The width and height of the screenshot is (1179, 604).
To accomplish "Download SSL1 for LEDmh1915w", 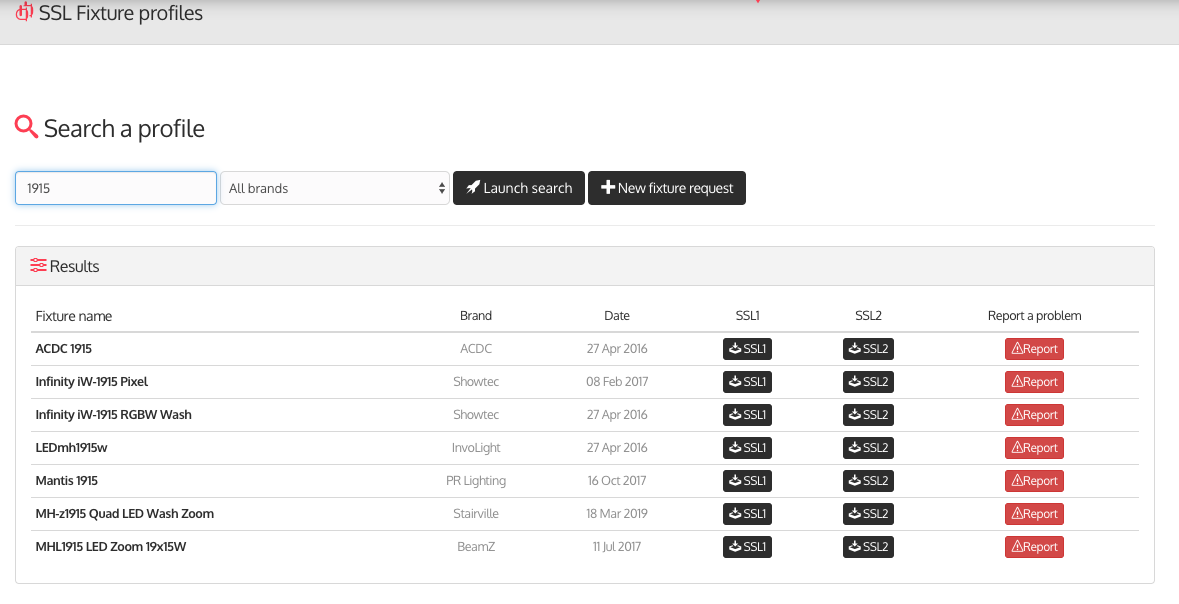I will tap(747, 448).
